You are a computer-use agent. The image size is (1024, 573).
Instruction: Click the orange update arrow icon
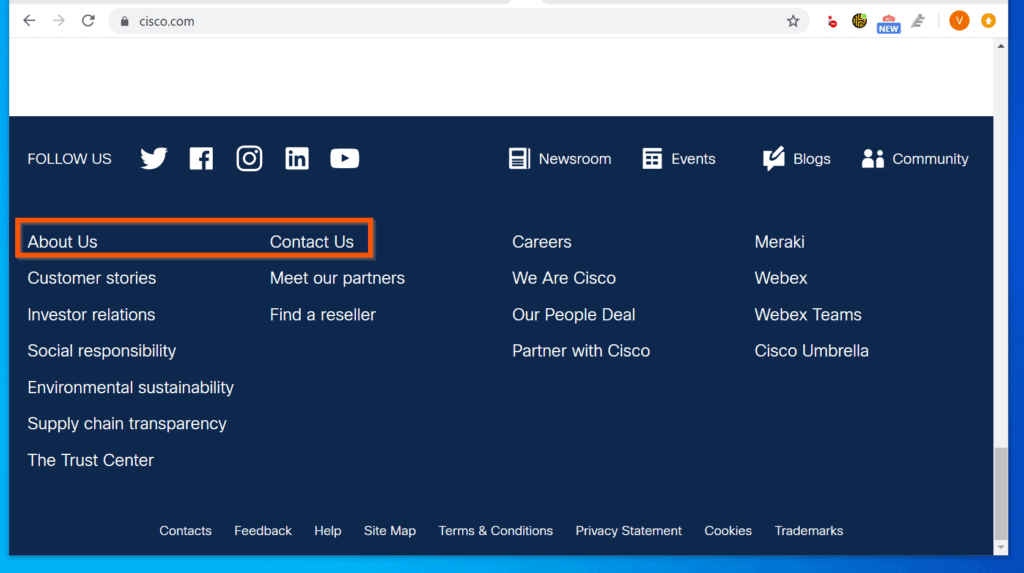coord(988,21)
